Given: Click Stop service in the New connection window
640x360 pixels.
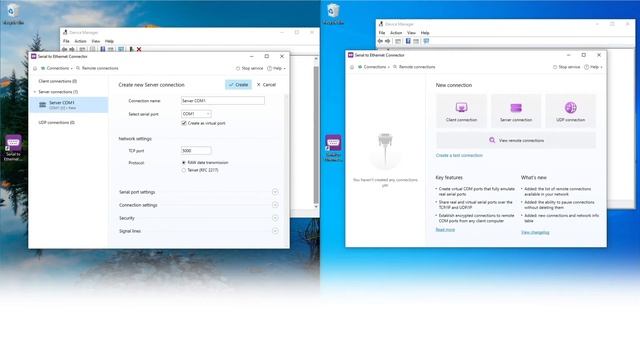Looking at the screenshot, I should 567,67.
